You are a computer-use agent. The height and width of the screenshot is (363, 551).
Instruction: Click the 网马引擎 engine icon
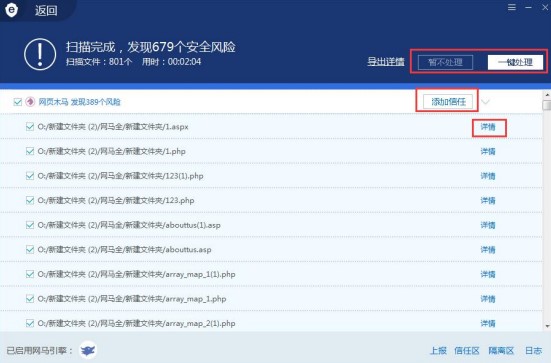(x=88, y=350)
